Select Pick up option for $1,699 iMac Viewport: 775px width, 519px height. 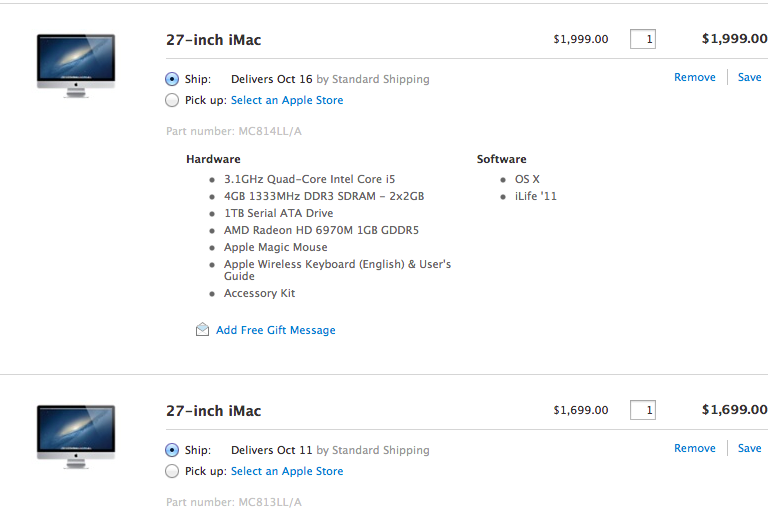pos(172,471)
